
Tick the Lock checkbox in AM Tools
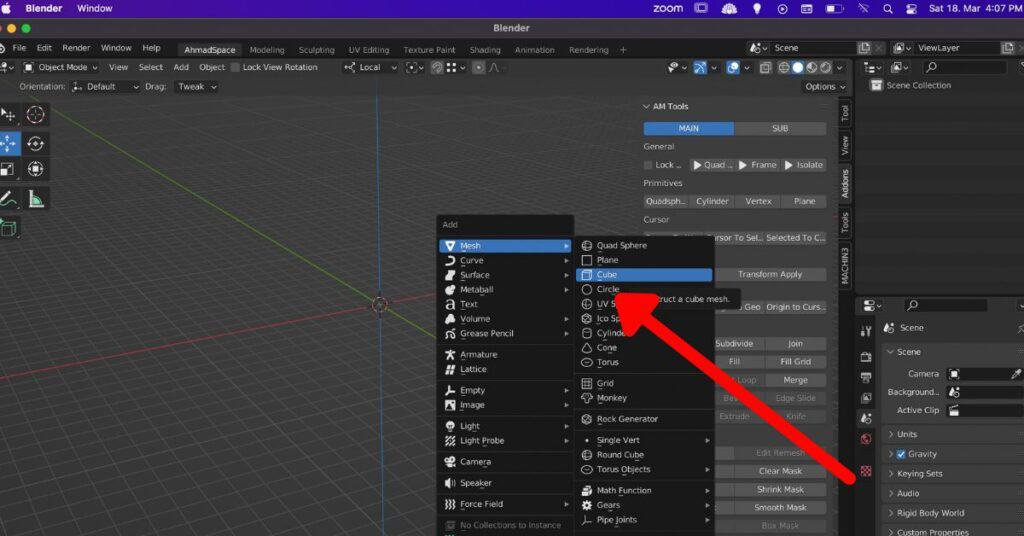tap(648, 165)
